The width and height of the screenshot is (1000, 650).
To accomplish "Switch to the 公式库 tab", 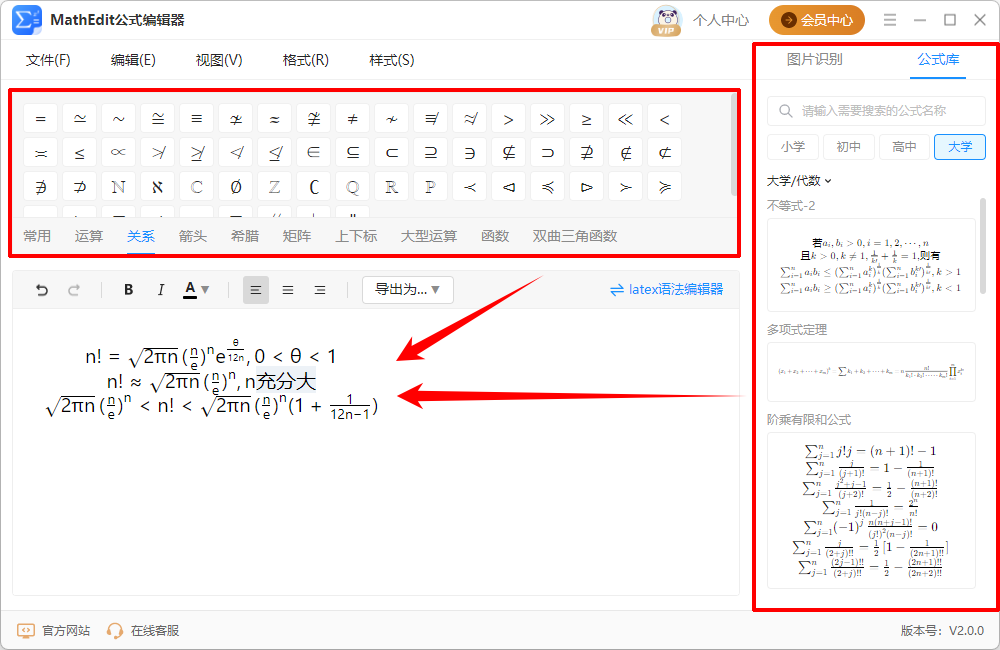I will (x=938, y=59).
